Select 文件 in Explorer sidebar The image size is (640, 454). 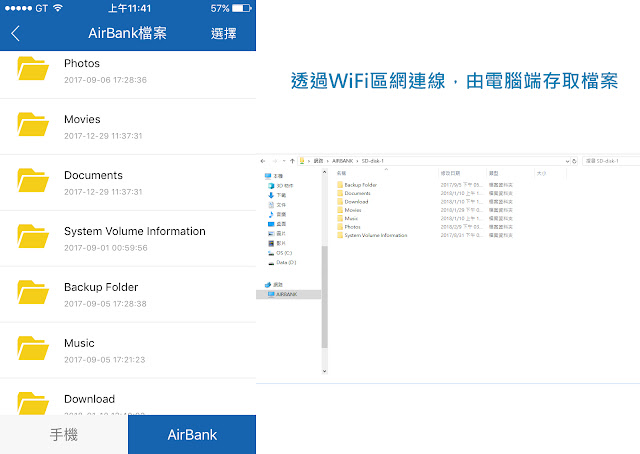[x=277, y=205]
